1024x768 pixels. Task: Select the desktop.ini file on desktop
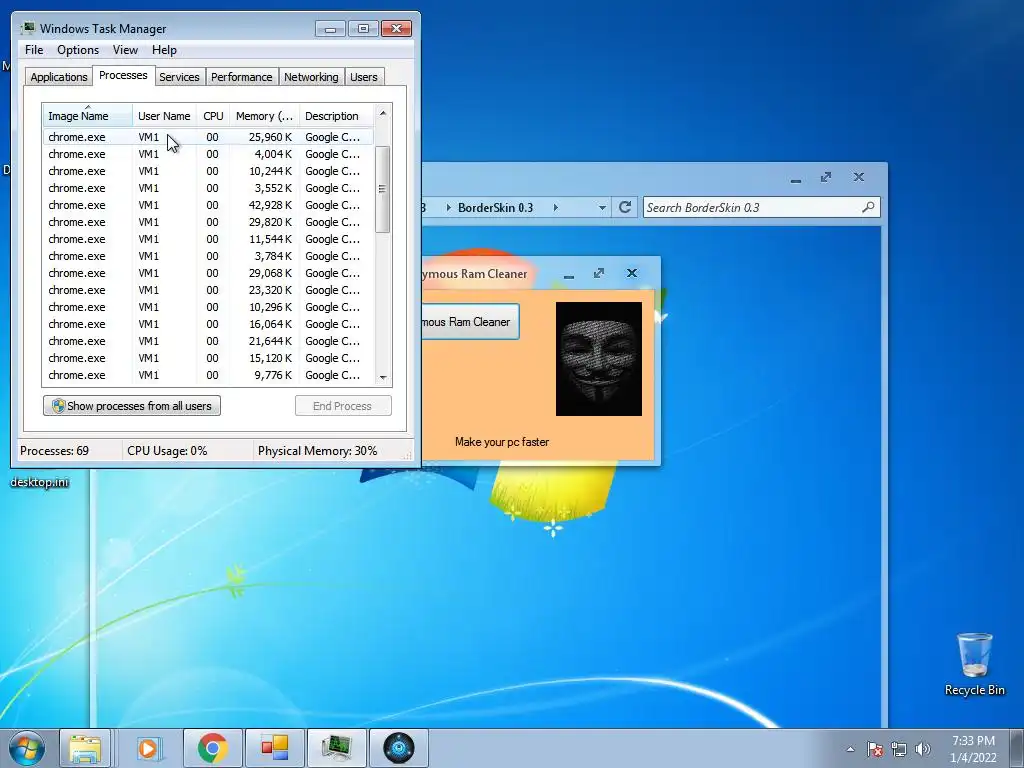coord(39,482)
